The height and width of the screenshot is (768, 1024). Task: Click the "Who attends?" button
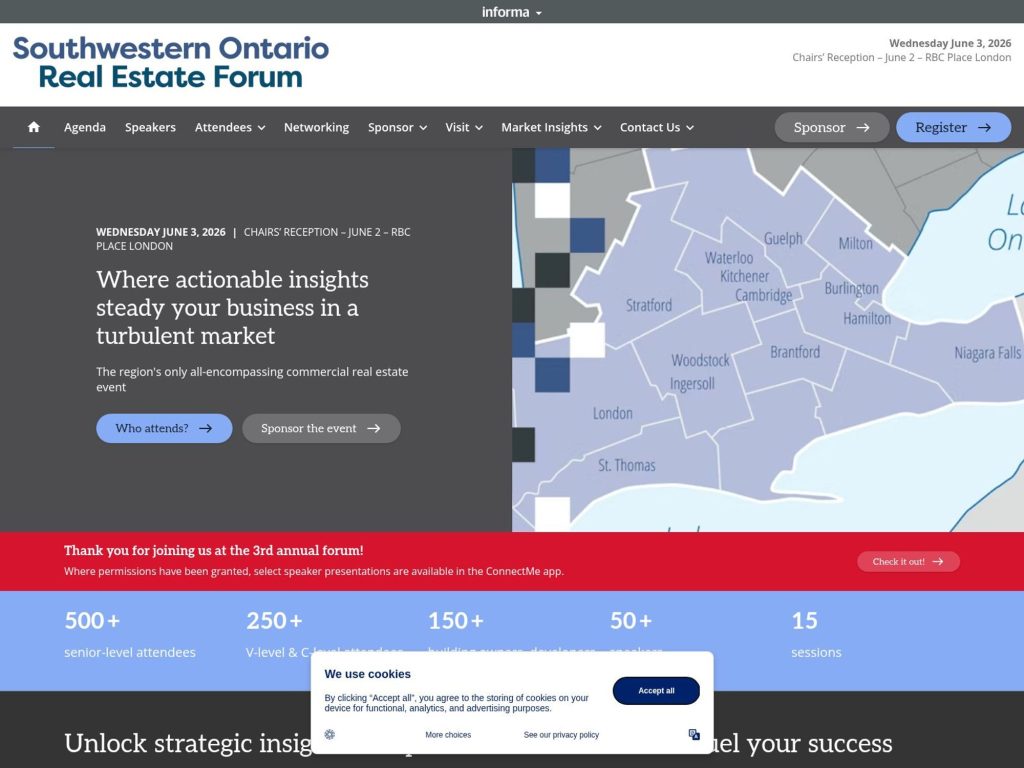[163, 427]
